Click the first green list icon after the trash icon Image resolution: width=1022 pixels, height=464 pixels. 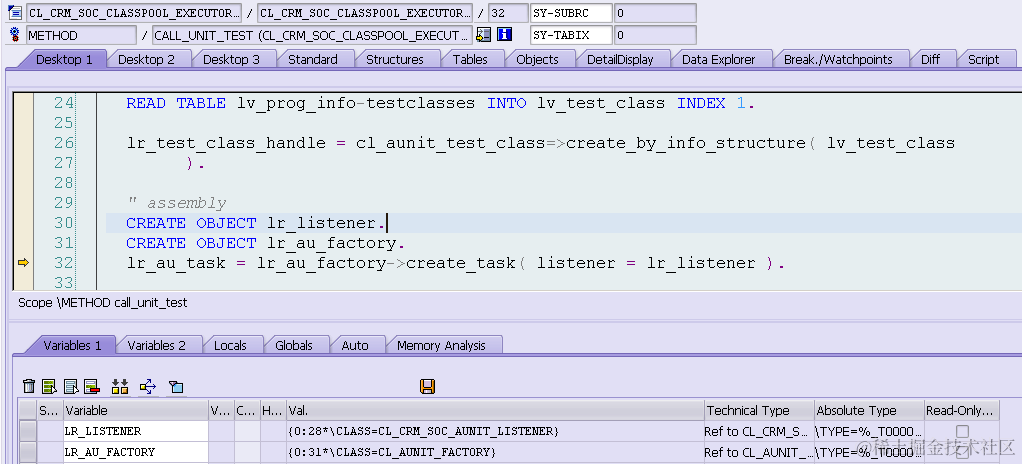(x=50, y=386)
